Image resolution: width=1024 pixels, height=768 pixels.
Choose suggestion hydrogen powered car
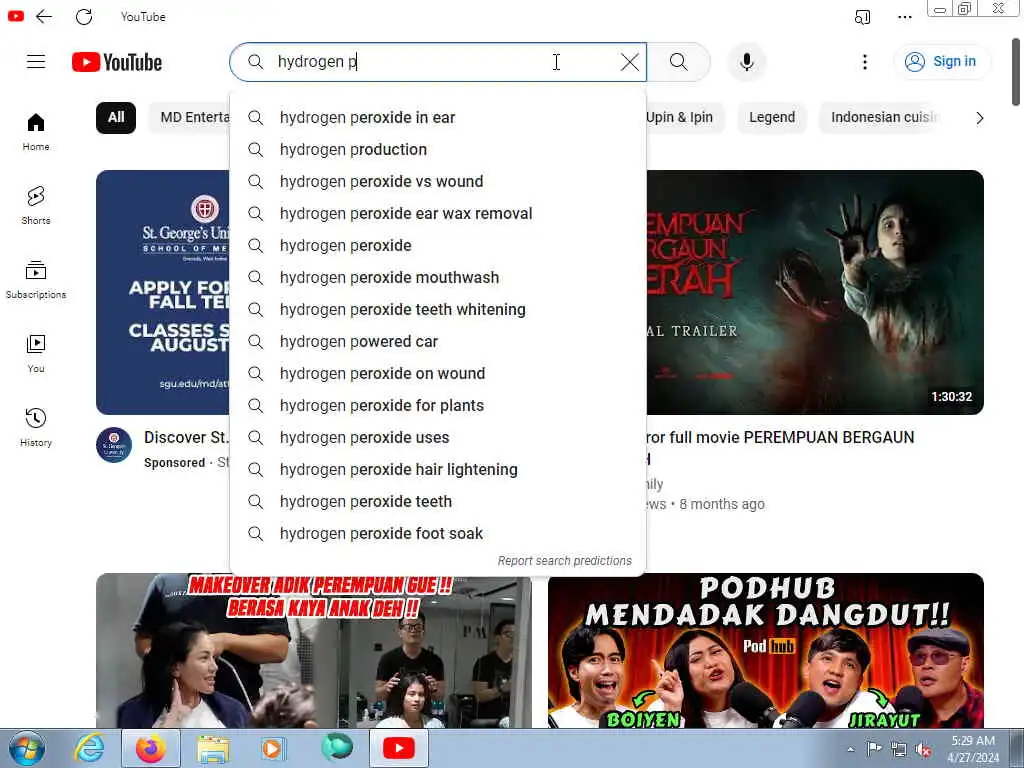coord(438,342)
